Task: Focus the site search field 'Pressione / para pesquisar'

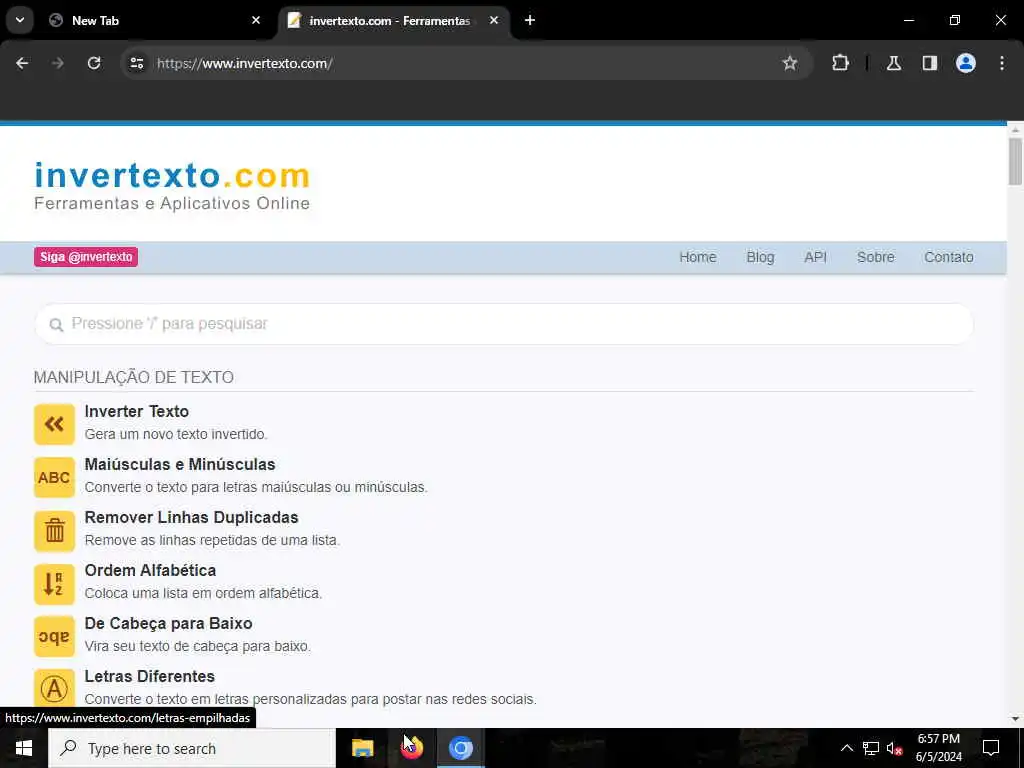Action: tap(504, 324)
